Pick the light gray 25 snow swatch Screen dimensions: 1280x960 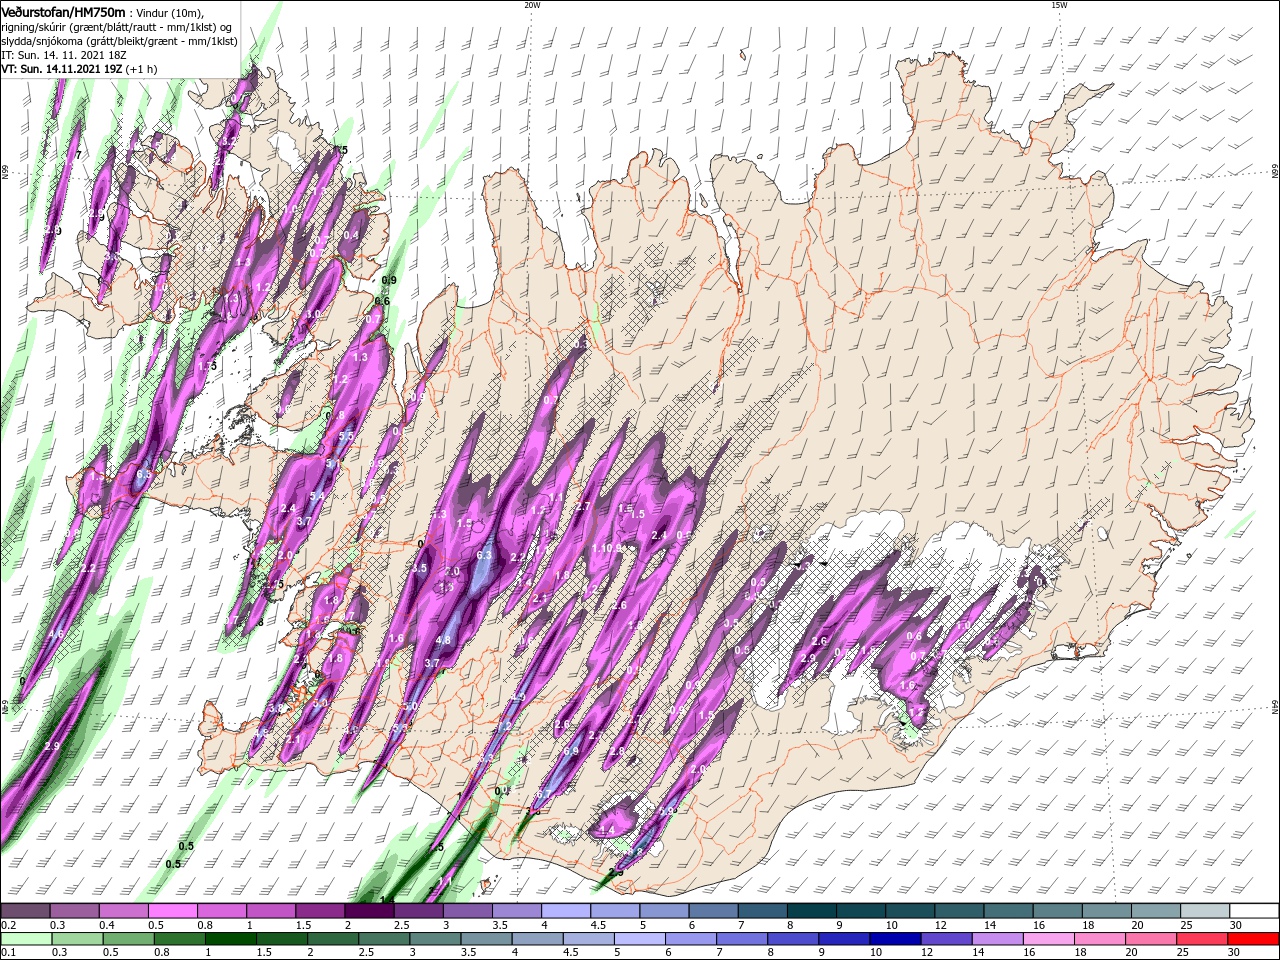click(1206, 911)
